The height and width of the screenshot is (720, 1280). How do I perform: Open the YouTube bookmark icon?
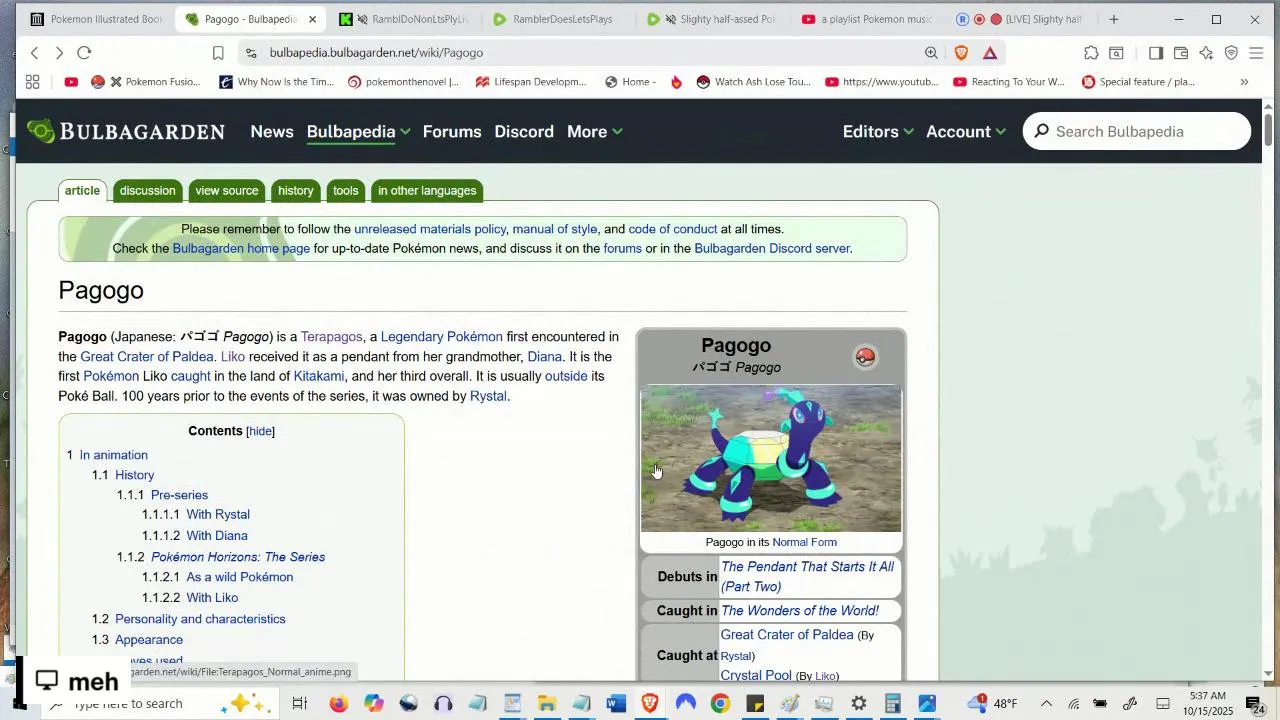(71, 82)
